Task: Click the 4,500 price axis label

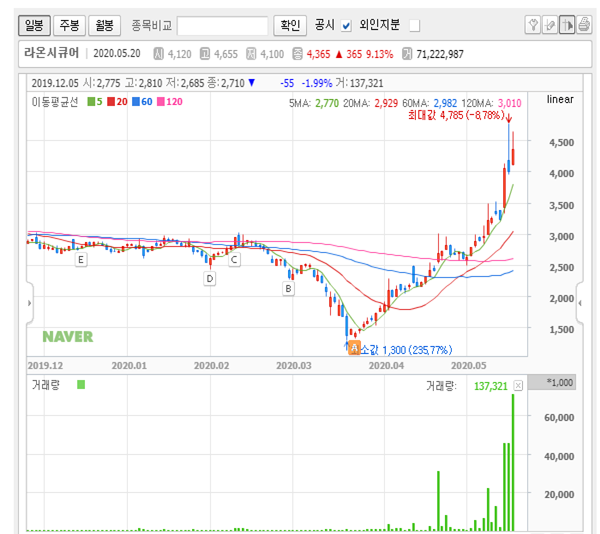Action: click(x=562, y=142)
